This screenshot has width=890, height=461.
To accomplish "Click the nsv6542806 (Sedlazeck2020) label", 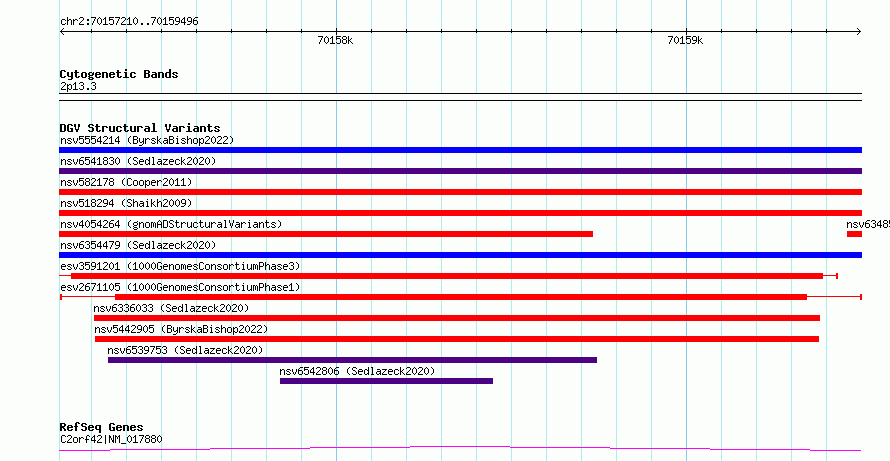I will pyautogui.click(x=357, y=371).
